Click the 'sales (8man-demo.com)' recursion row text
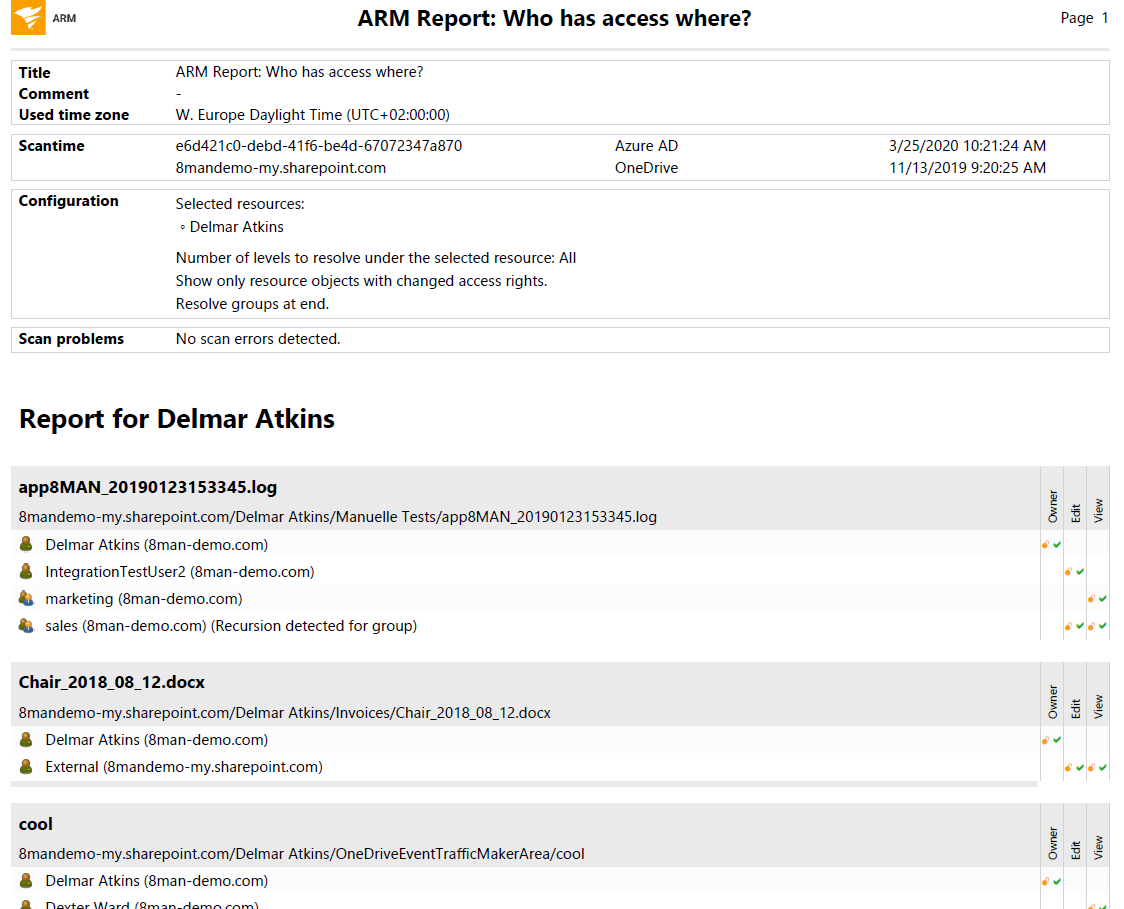The image size is (1124, 909). 231,626
